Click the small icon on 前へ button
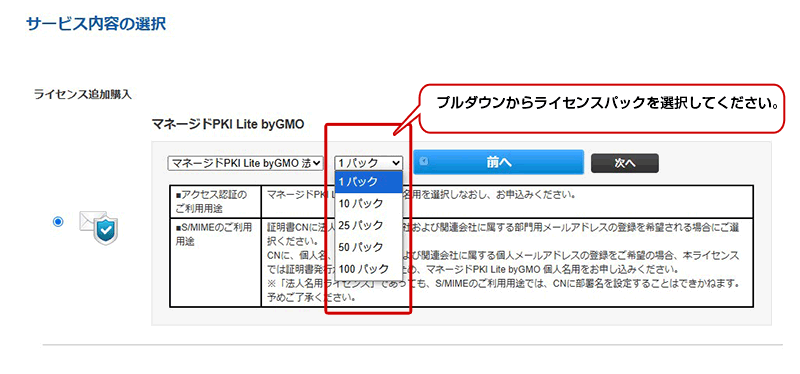 pos(423,160)
